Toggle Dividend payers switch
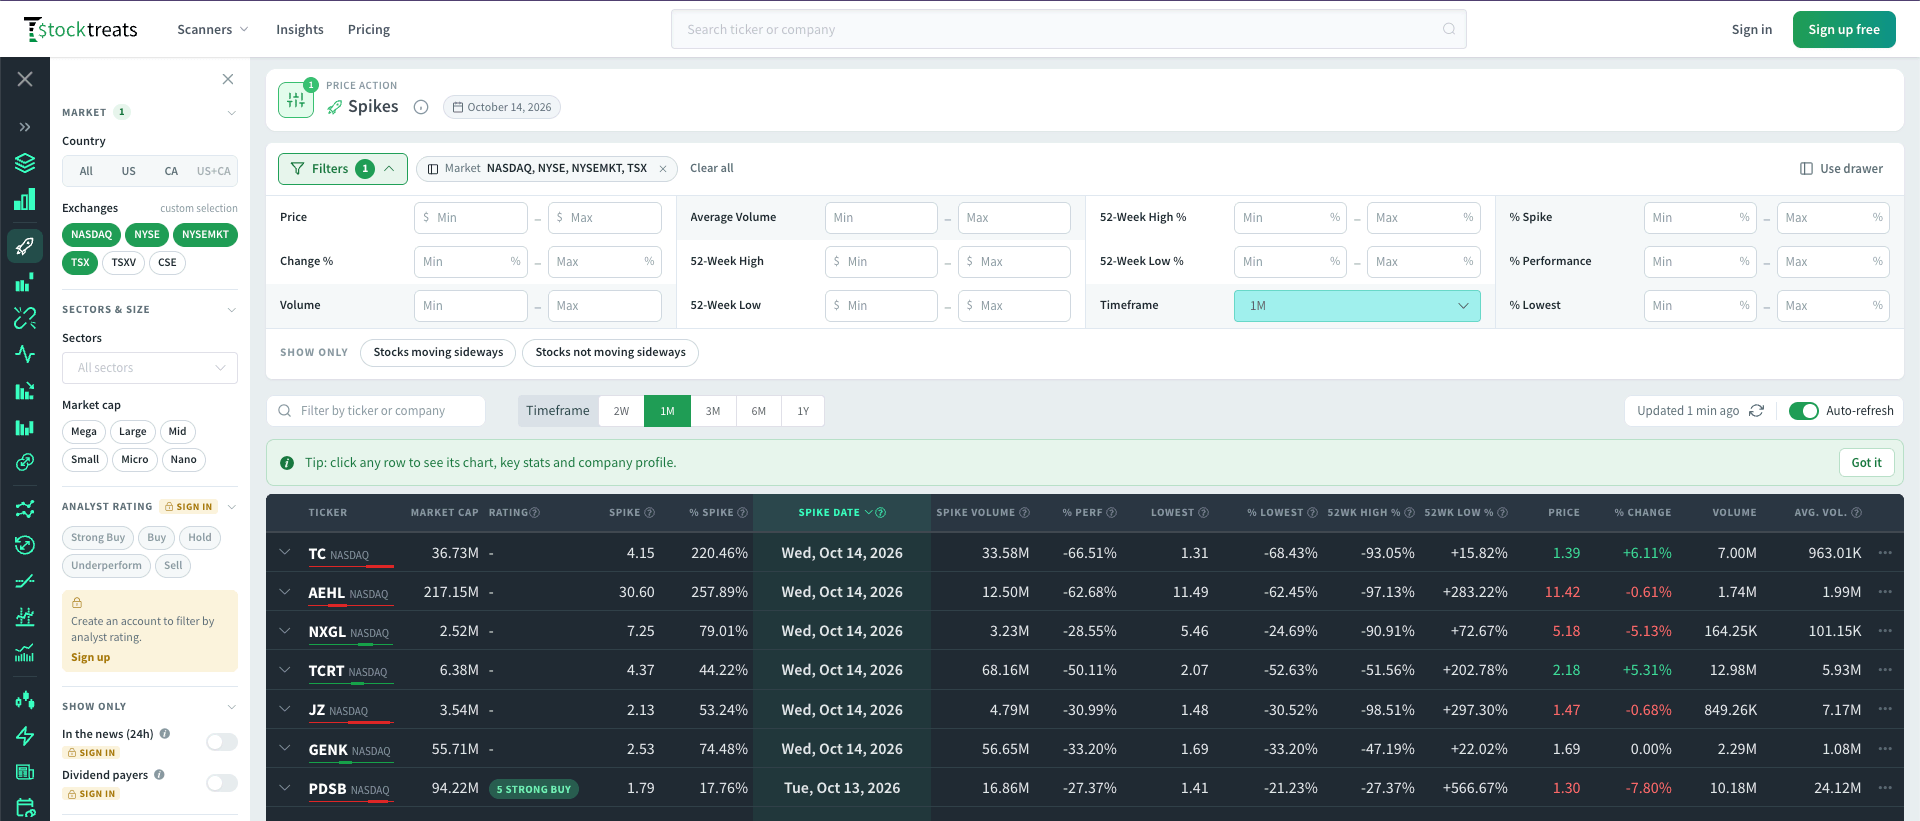 tap(222, 783)
